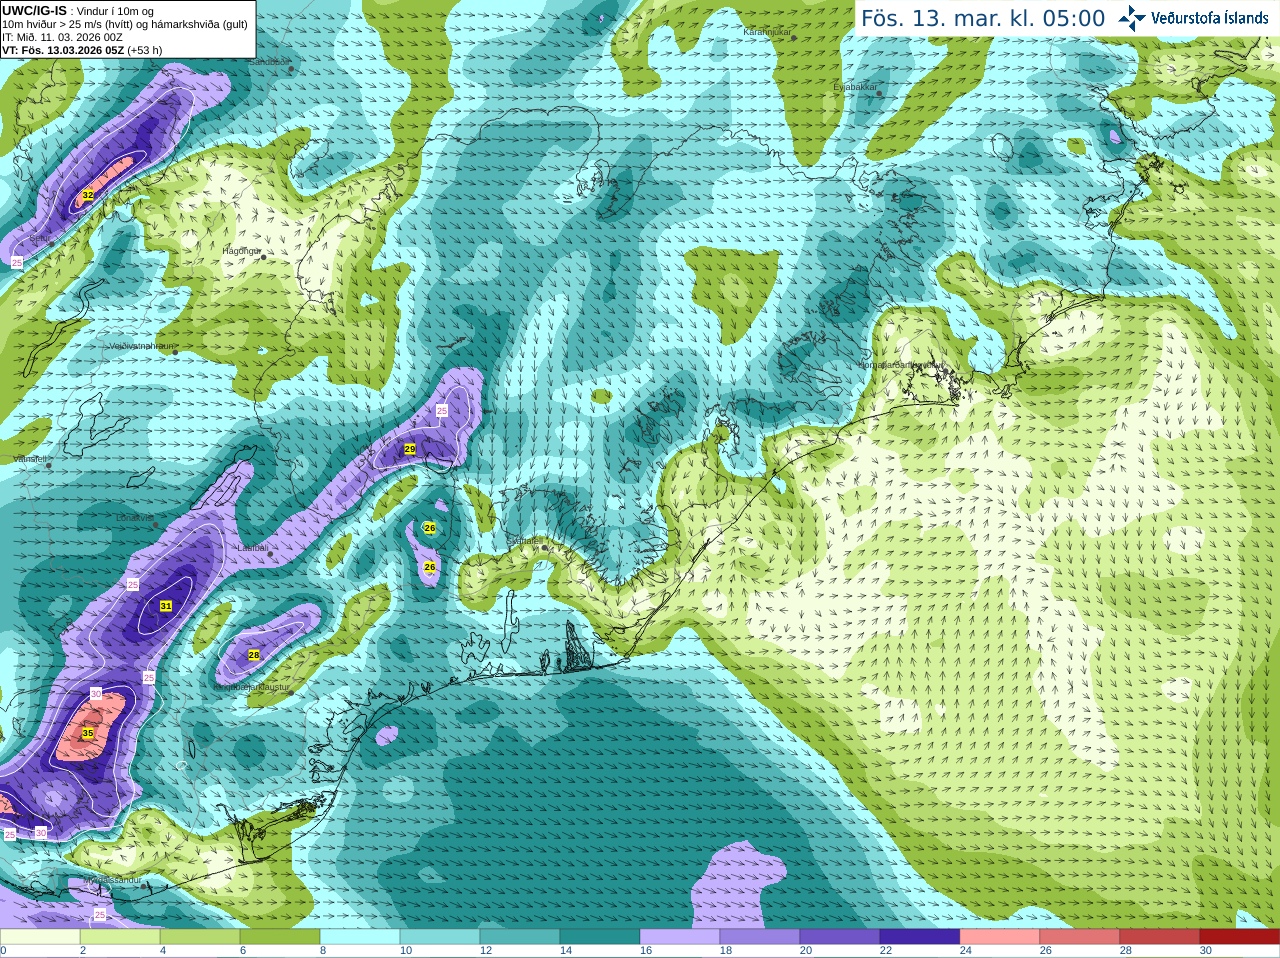The height and width of the screenshot is (958, 1280).
Task: Click the yellow 32 gust marker
Action: (x=88, y=195)
